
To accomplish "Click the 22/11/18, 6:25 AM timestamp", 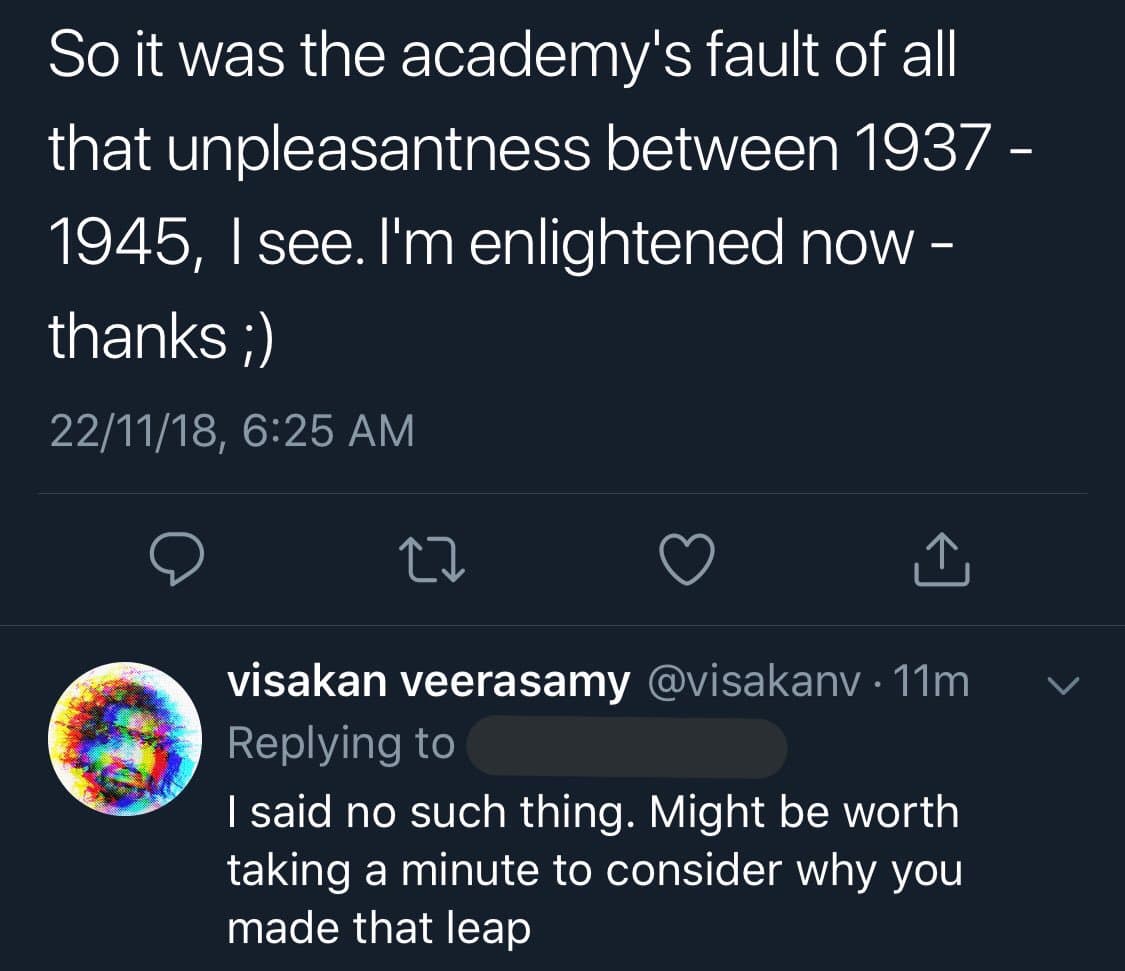I will pos(232,431).
